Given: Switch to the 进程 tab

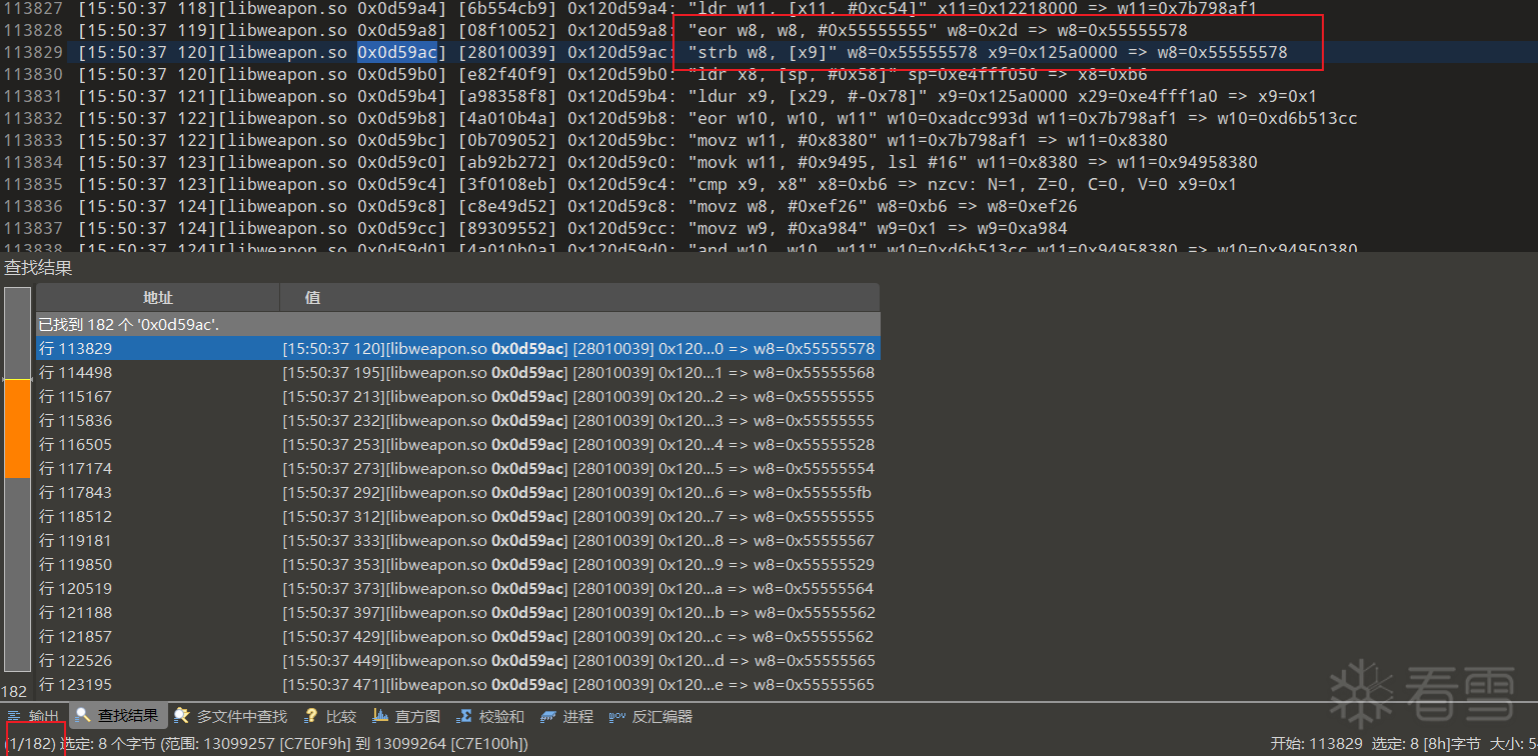Looking at the screenshot, I should point(566,716).
